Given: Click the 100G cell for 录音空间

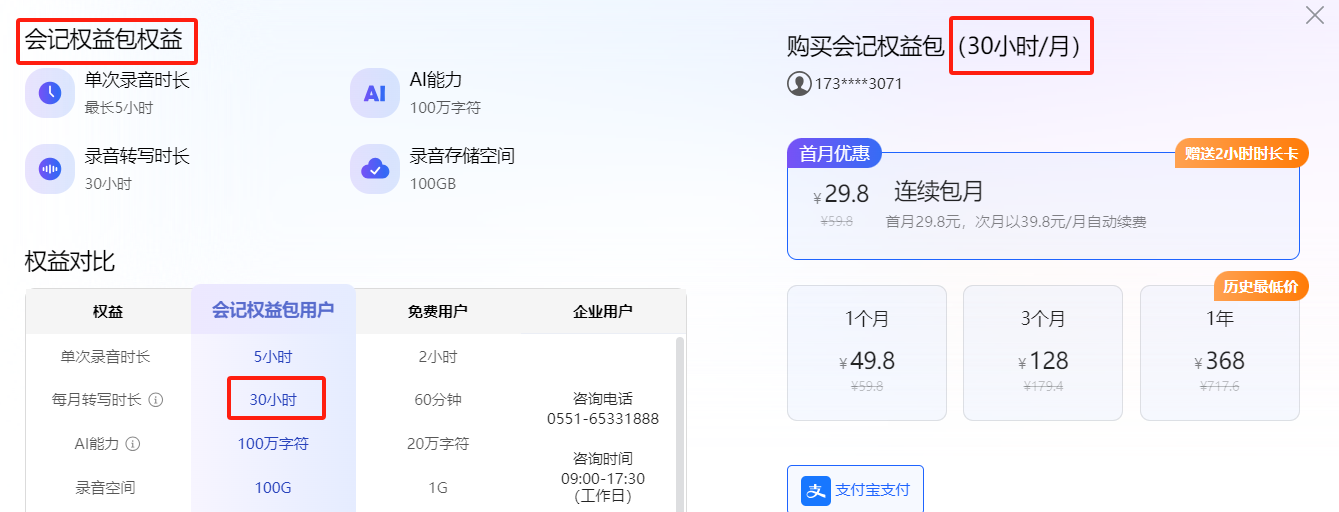Looking at the screenshot, I should tap(273, 488).
